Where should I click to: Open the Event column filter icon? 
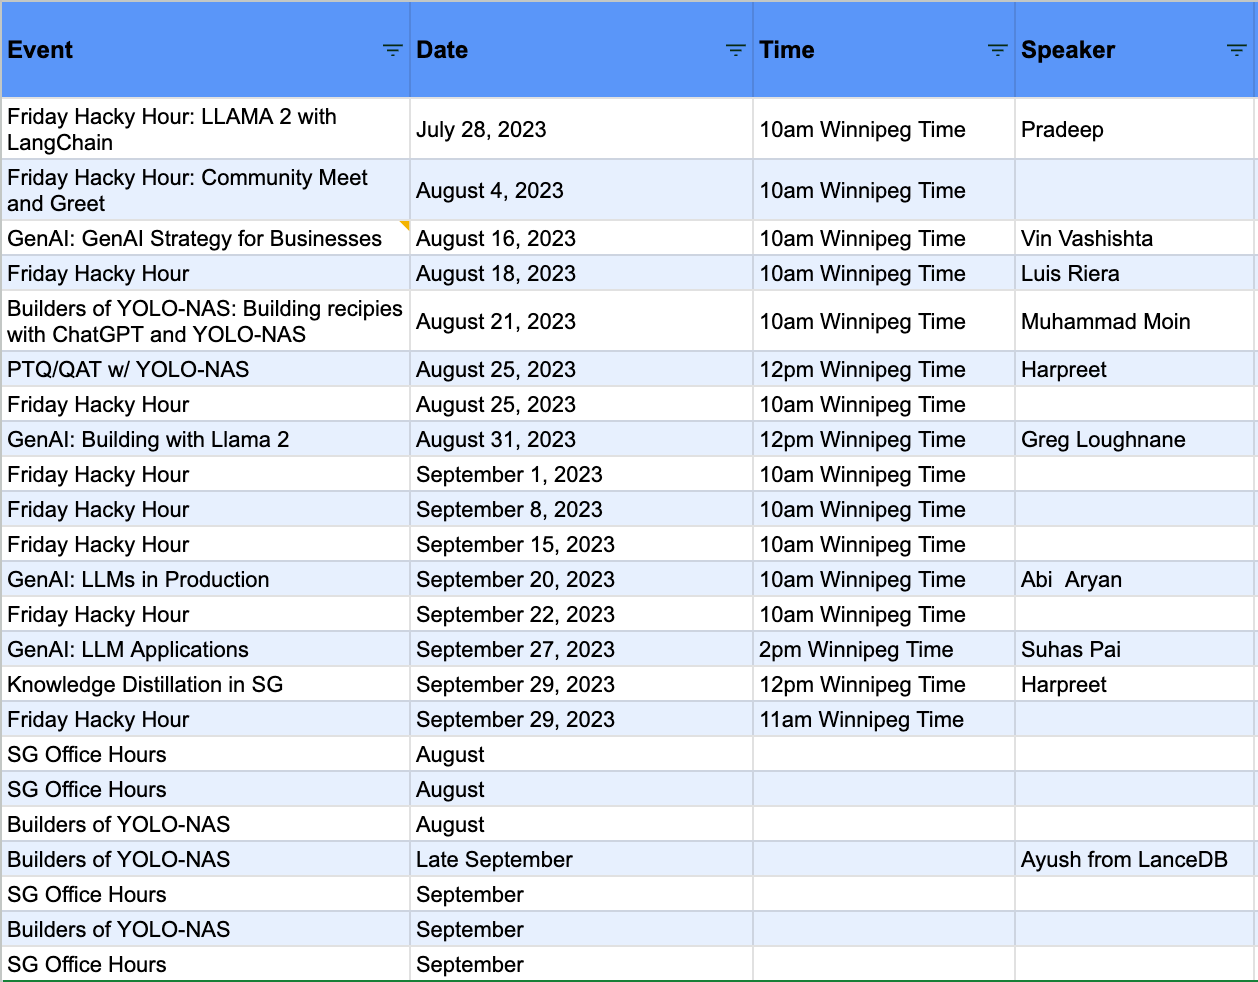pyautogui.click(x=393, y=50)
